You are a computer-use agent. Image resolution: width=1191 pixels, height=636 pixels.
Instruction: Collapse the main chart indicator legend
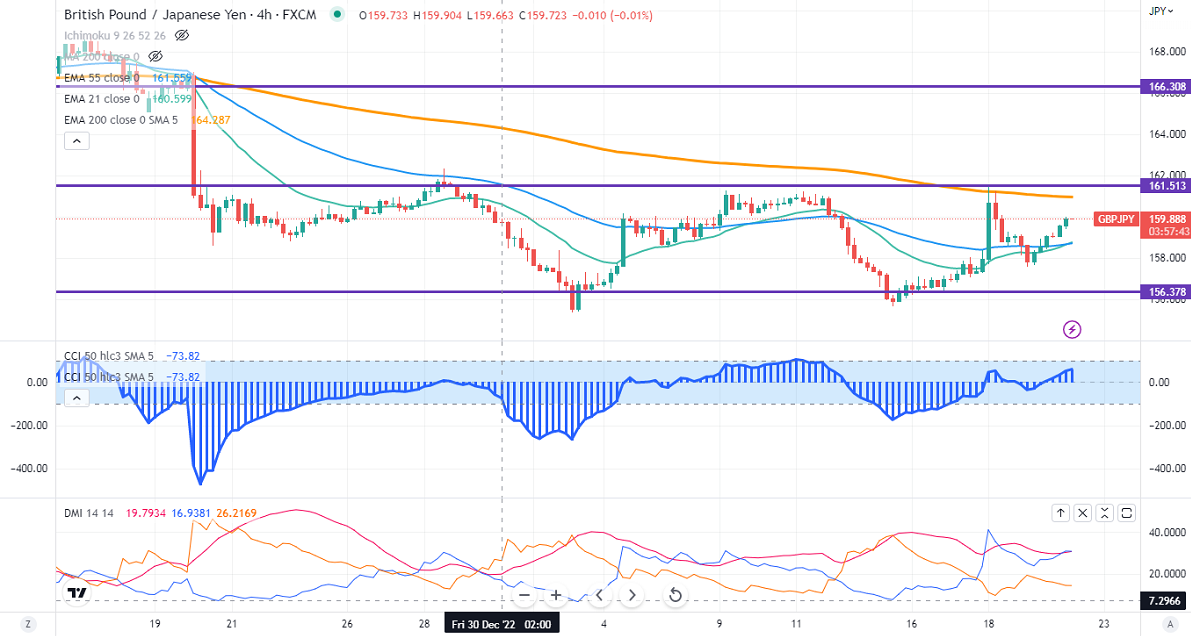click(x=77, y=141)
